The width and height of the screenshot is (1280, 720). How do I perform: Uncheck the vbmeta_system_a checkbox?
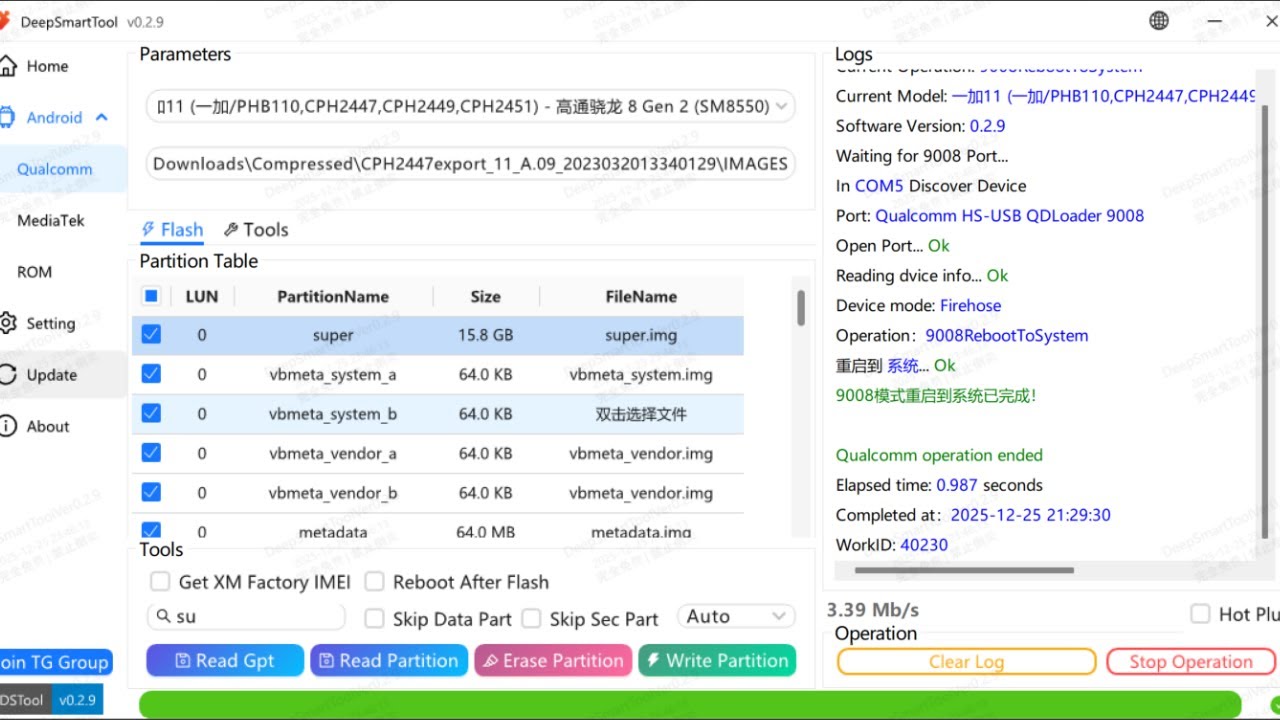151,374
